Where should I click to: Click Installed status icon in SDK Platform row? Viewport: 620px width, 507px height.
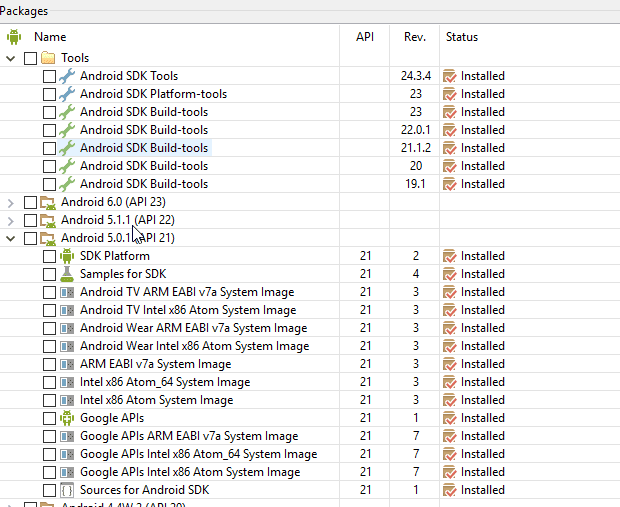[x=450, y=256]
